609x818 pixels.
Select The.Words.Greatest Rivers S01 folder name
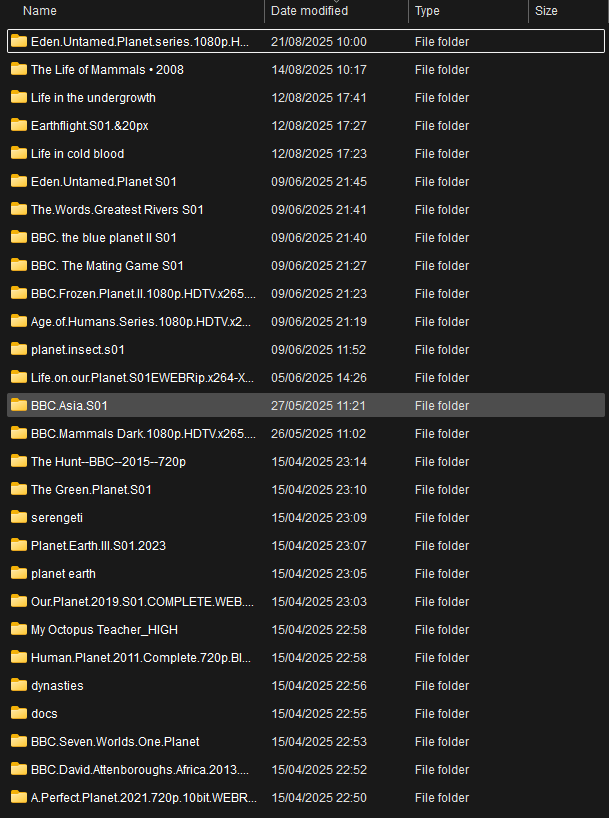(x=117, y=210)
